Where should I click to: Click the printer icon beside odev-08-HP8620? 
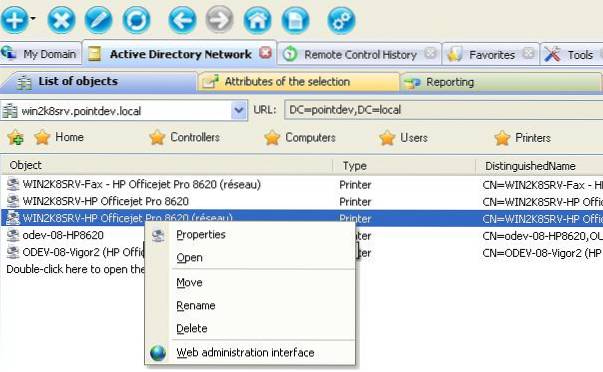point(13,235)
